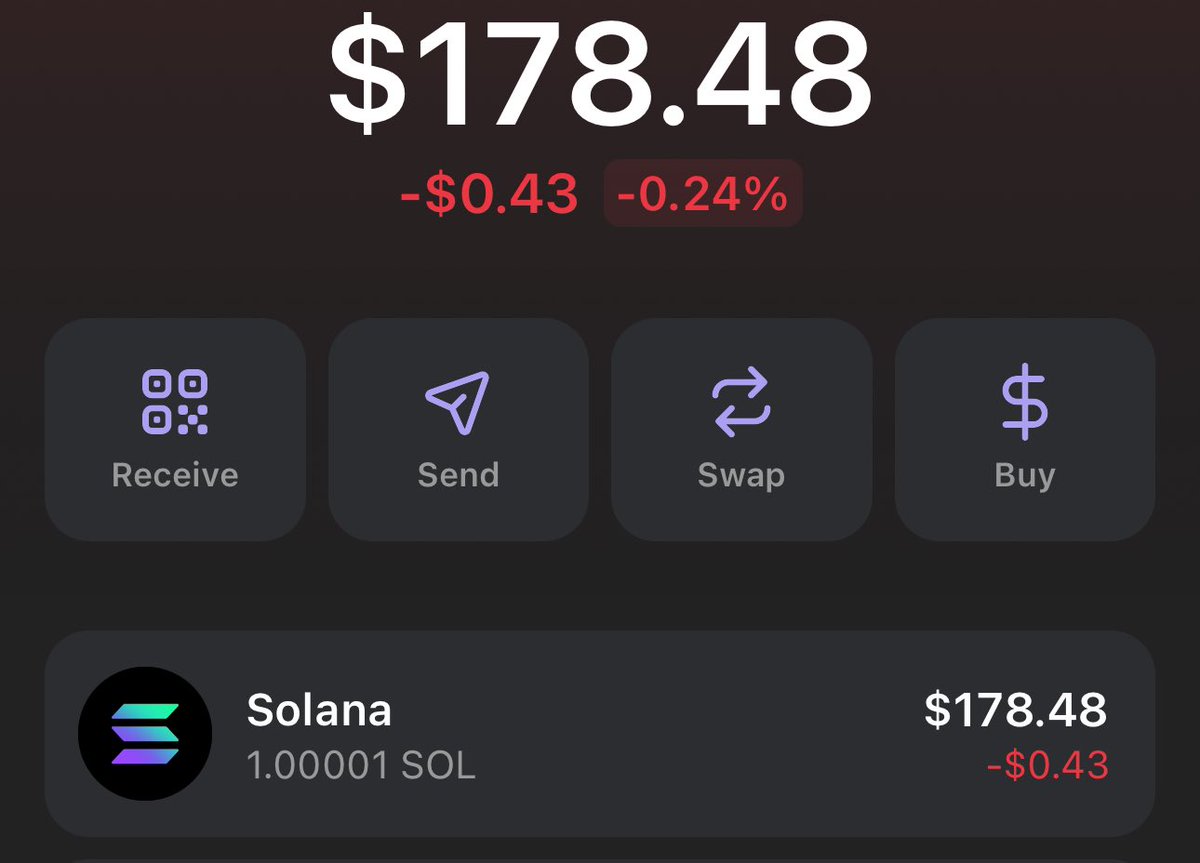Tap the partially visible card below Solana
Screen dimensions: 1200x863
tap(600, 858)
